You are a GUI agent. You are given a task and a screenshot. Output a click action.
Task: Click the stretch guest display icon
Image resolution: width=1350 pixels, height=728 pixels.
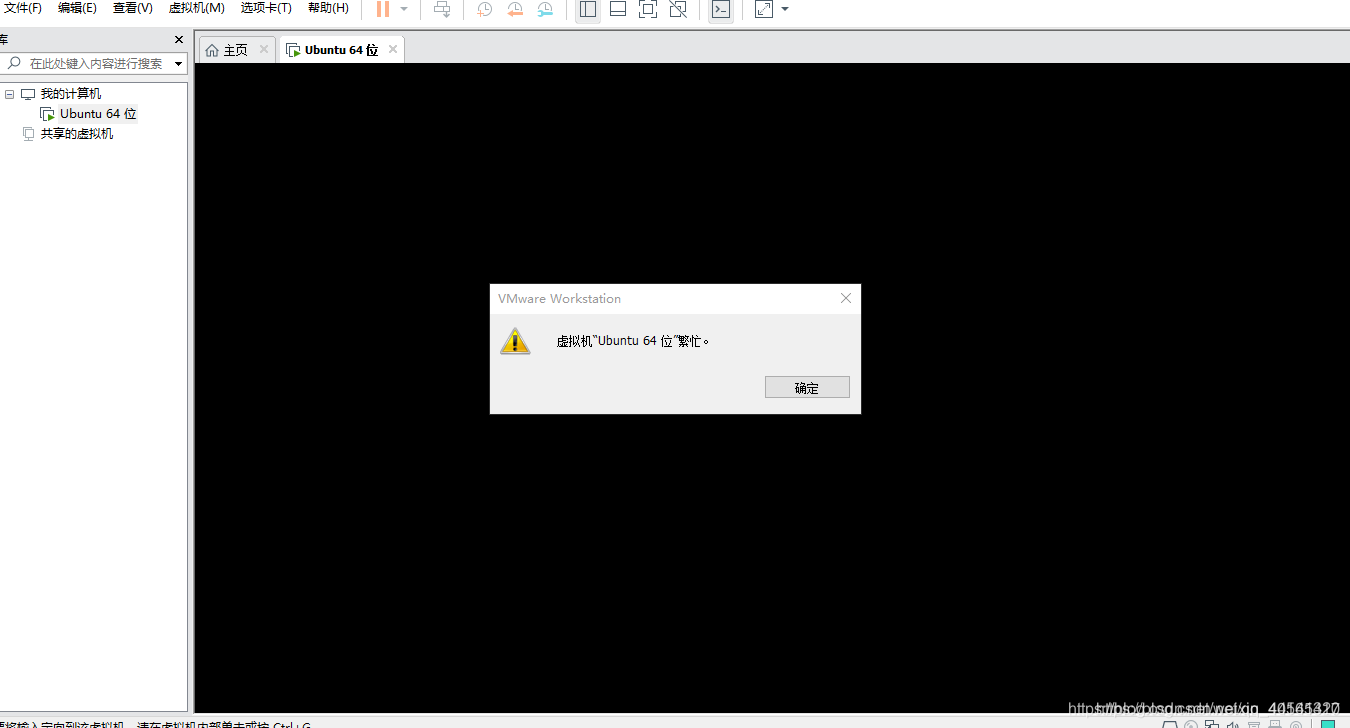pos(764,9)
